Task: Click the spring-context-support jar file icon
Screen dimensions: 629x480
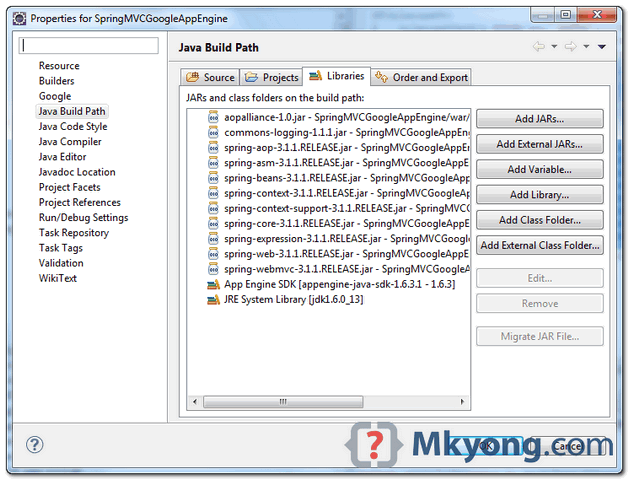Action: coord(213,209)
